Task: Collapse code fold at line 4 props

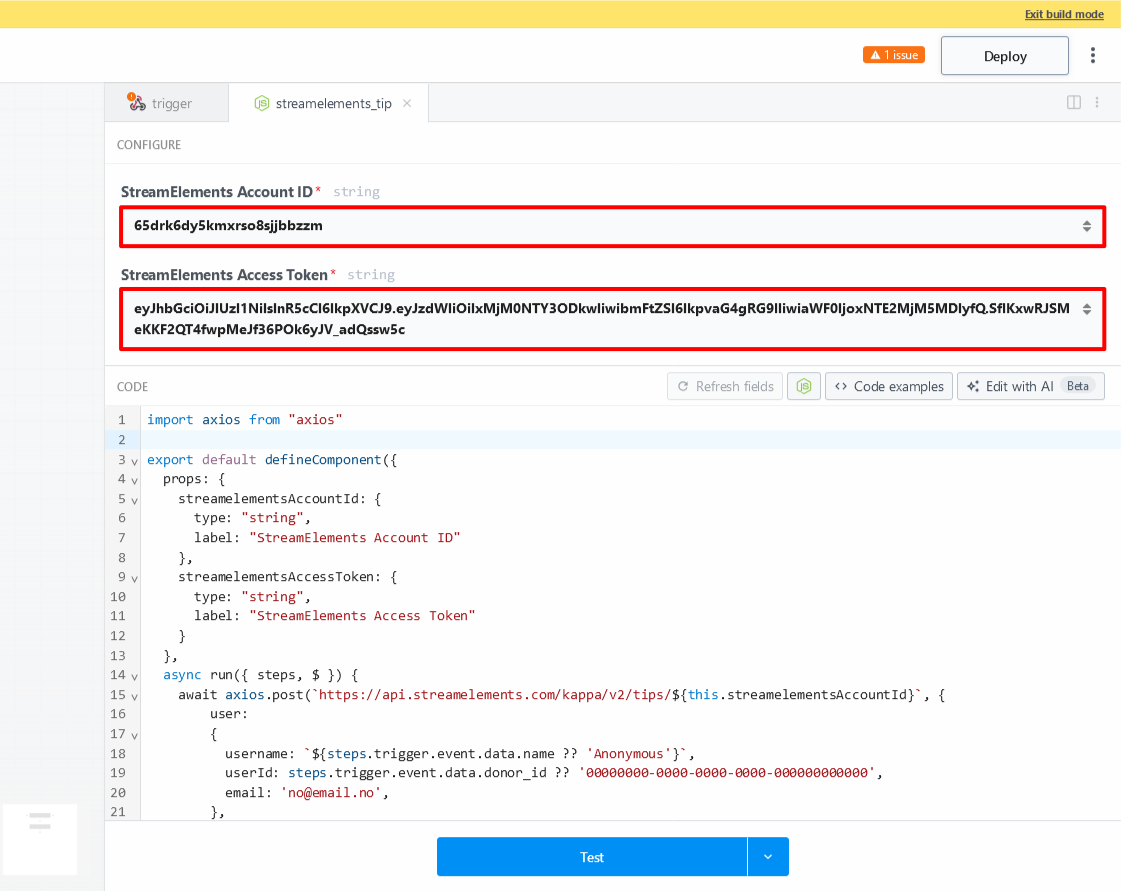Action: coord(134,481)
